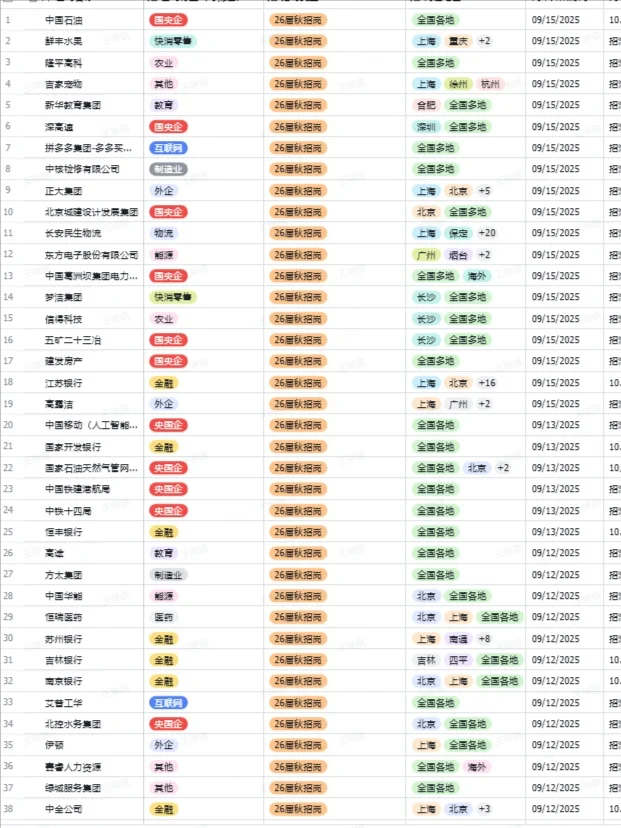Image resolution: width=621 pixels, height=828 pixels.
Task: Click the 教育 tag in 高途 row
Action: [164, 553]
